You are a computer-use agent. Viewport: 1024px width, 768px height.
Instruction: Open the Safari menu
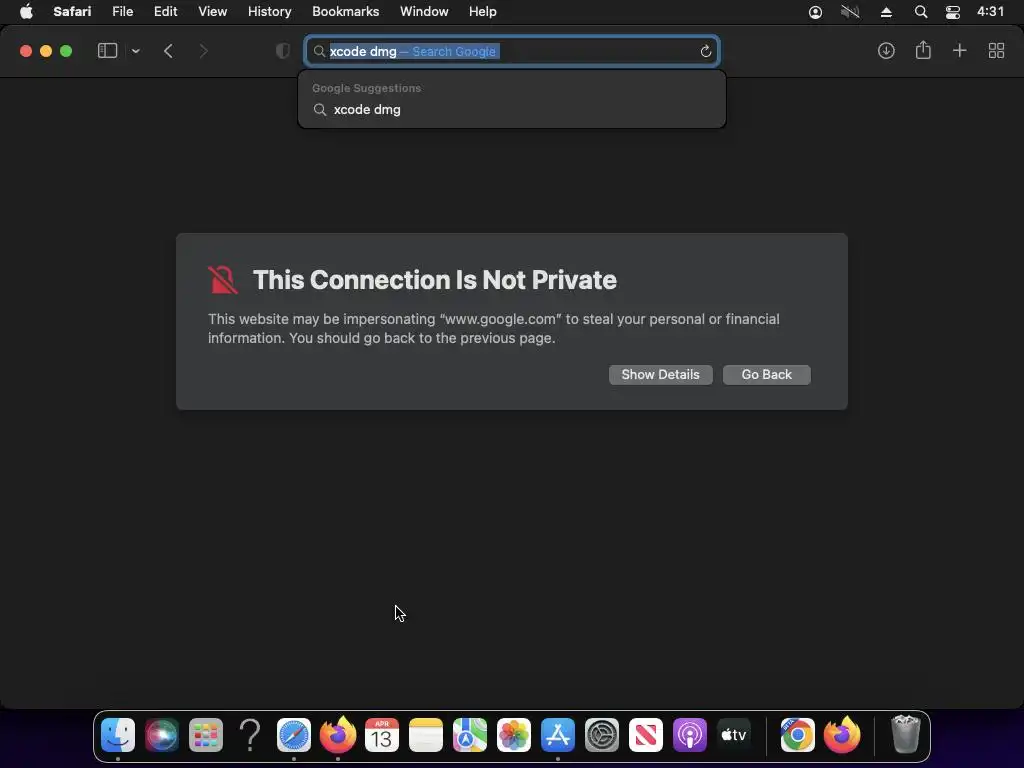pos(72,12)
